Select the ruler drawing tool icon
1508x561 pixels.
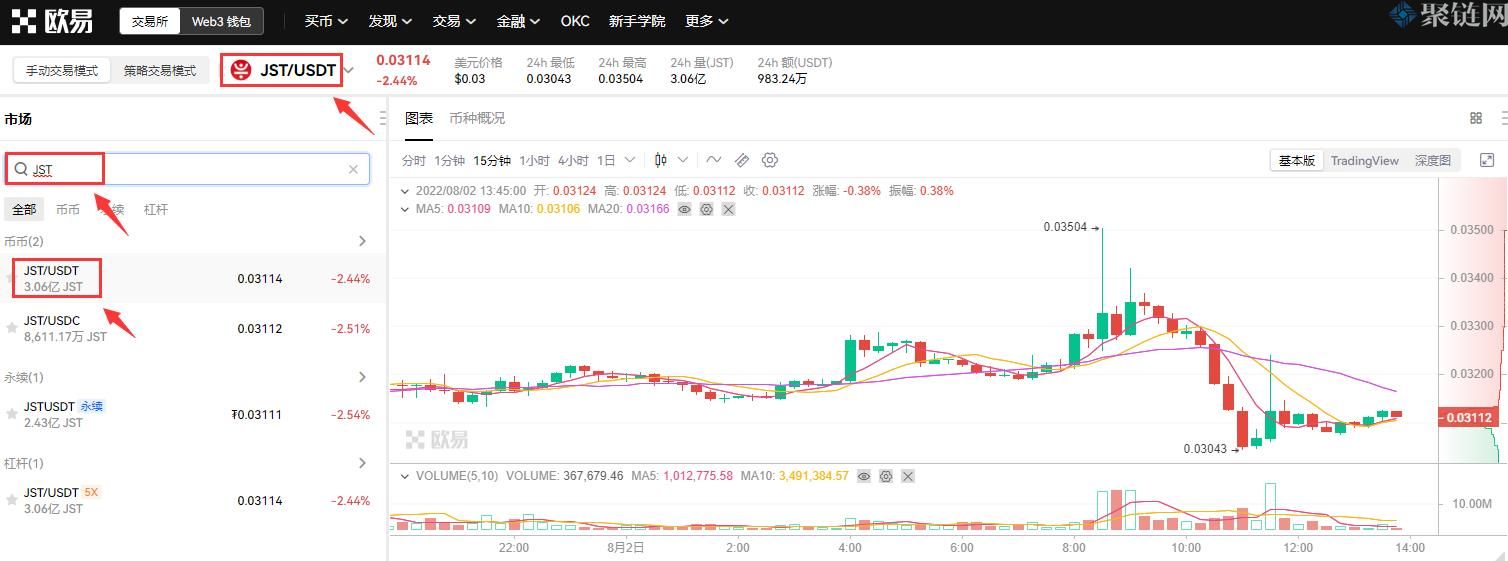(x=741, y=160)
